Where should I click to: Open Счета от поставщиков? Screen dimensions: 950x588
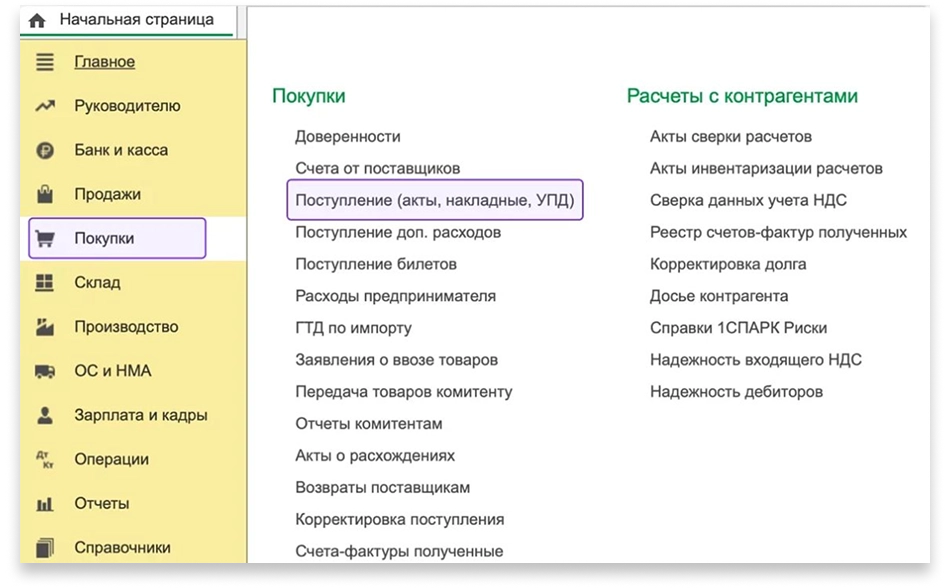(x=377, y=168)
